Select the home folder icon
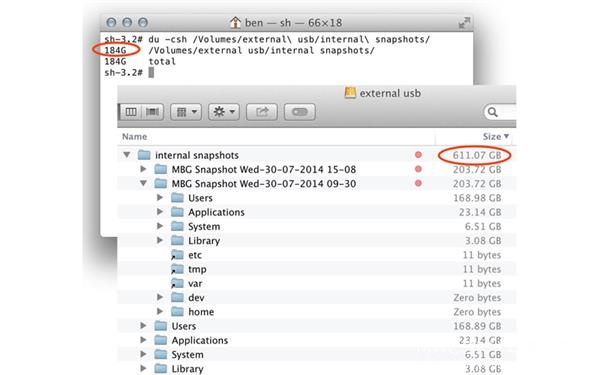600x375 pixels. click(177, 311)
